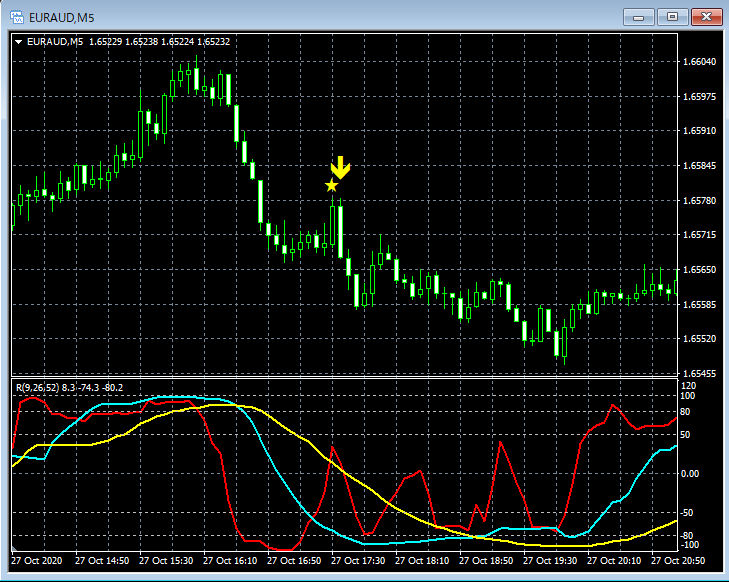The width and height of the screenshot is (729, 582).
Task: Close the EURAUD,M5 chart window
Action: point(706,17)
